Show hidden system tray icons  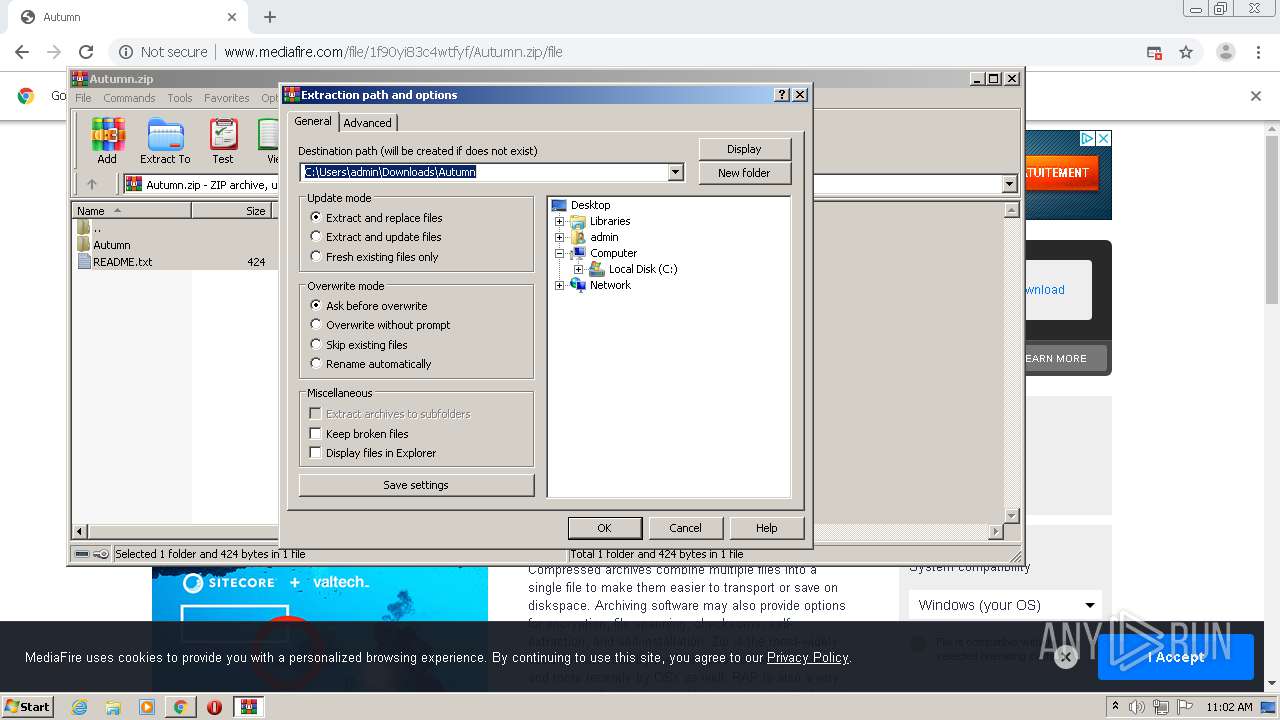(x=1116, y=706)
